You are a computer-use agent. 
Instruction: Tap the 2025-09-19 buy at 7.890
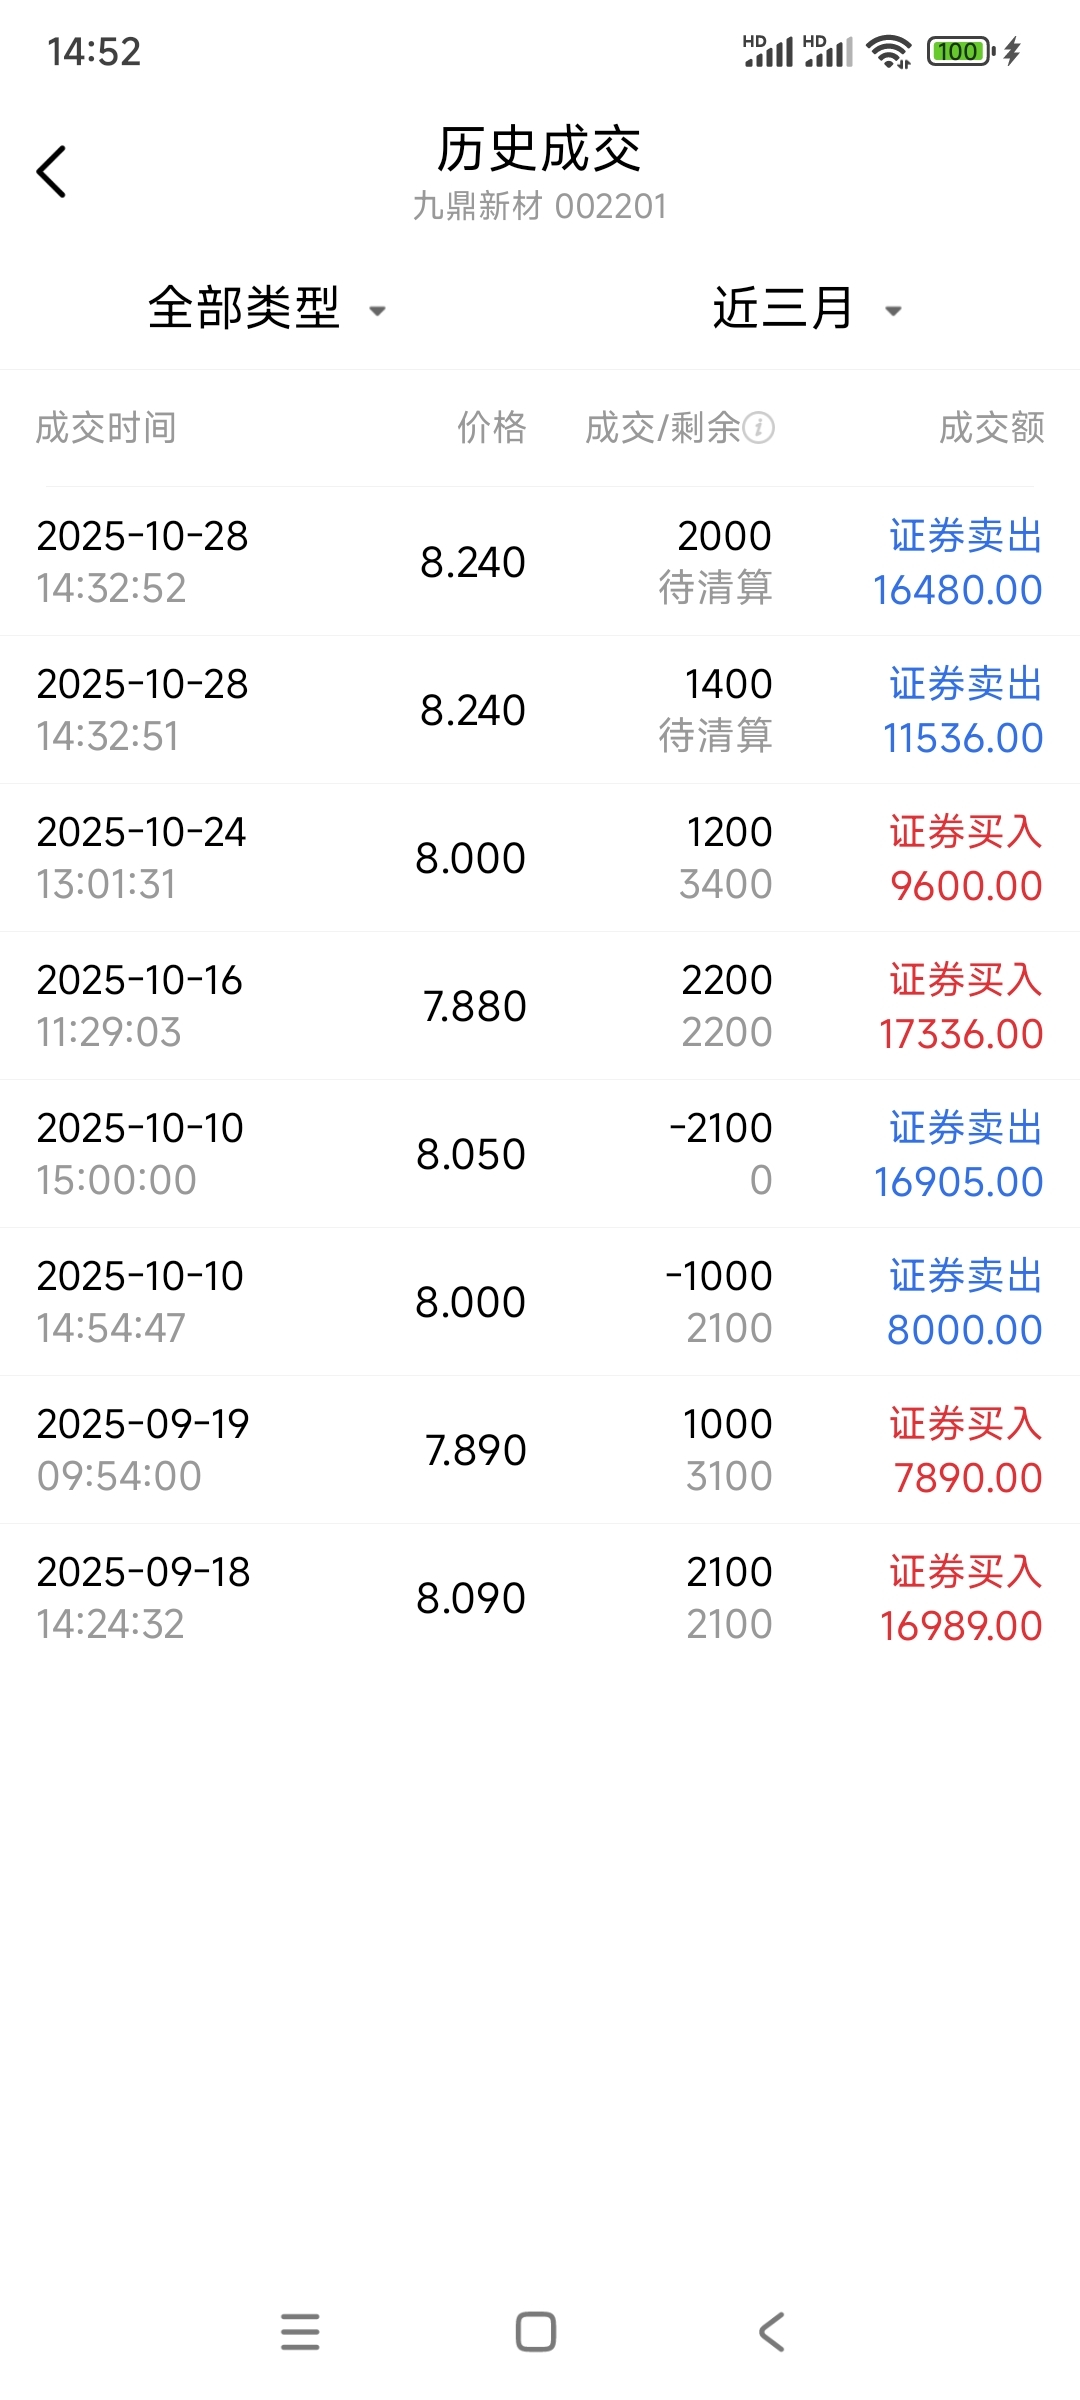pos(540,1450)
